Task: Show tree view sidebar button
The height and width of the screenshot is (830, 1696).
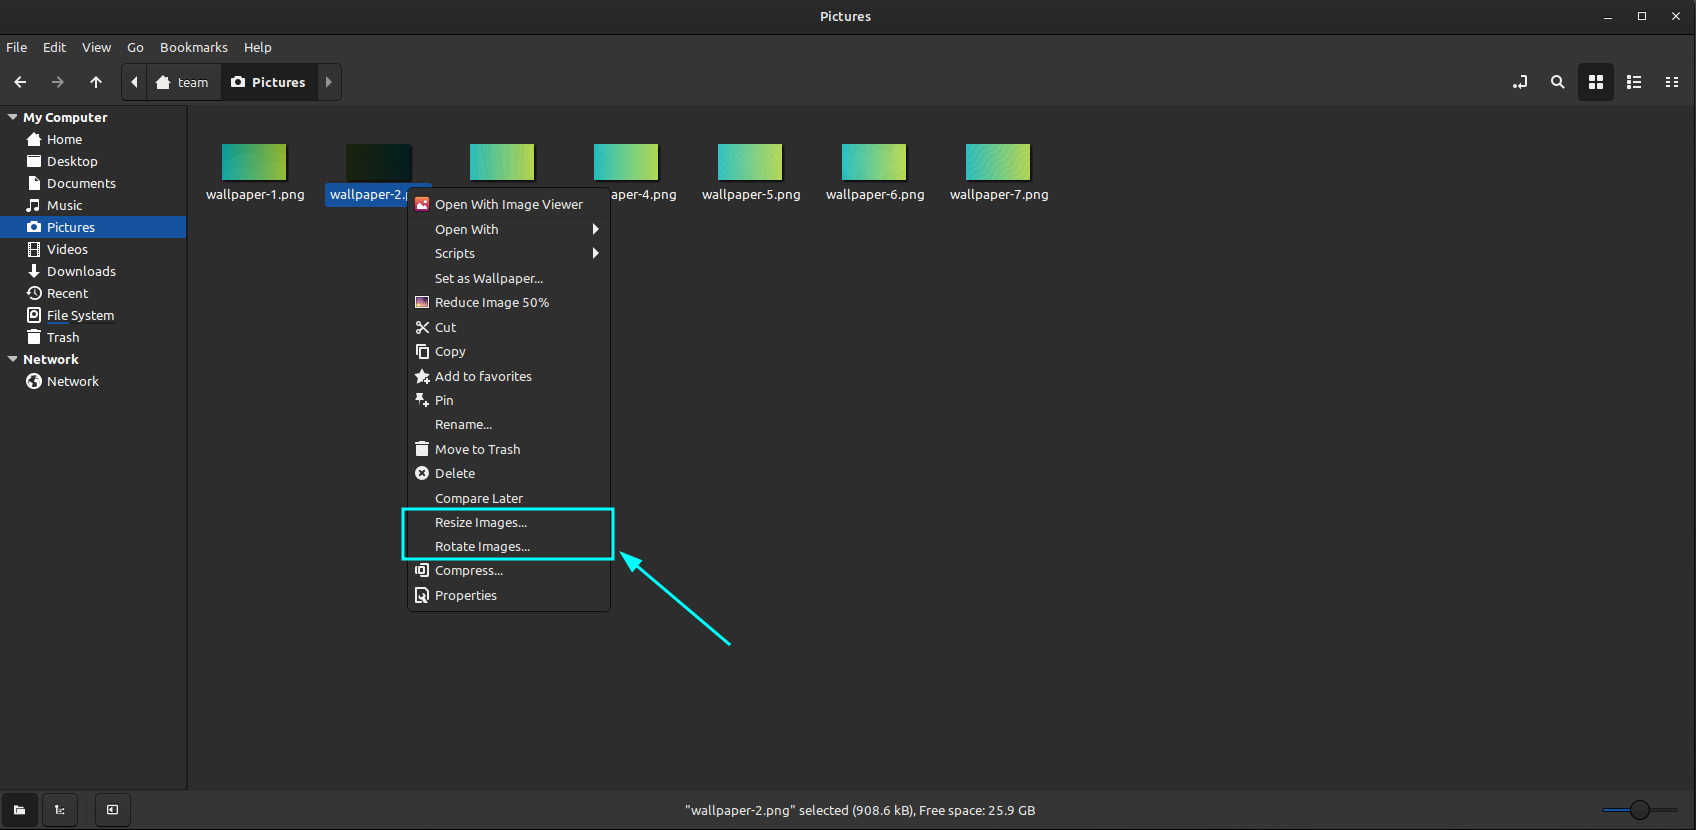Action: (x=60, y=810)
